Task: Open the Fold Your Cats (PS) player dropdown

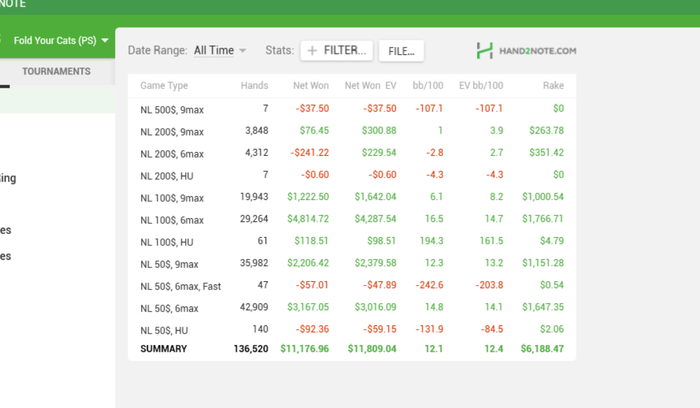Action: [60, 41]
